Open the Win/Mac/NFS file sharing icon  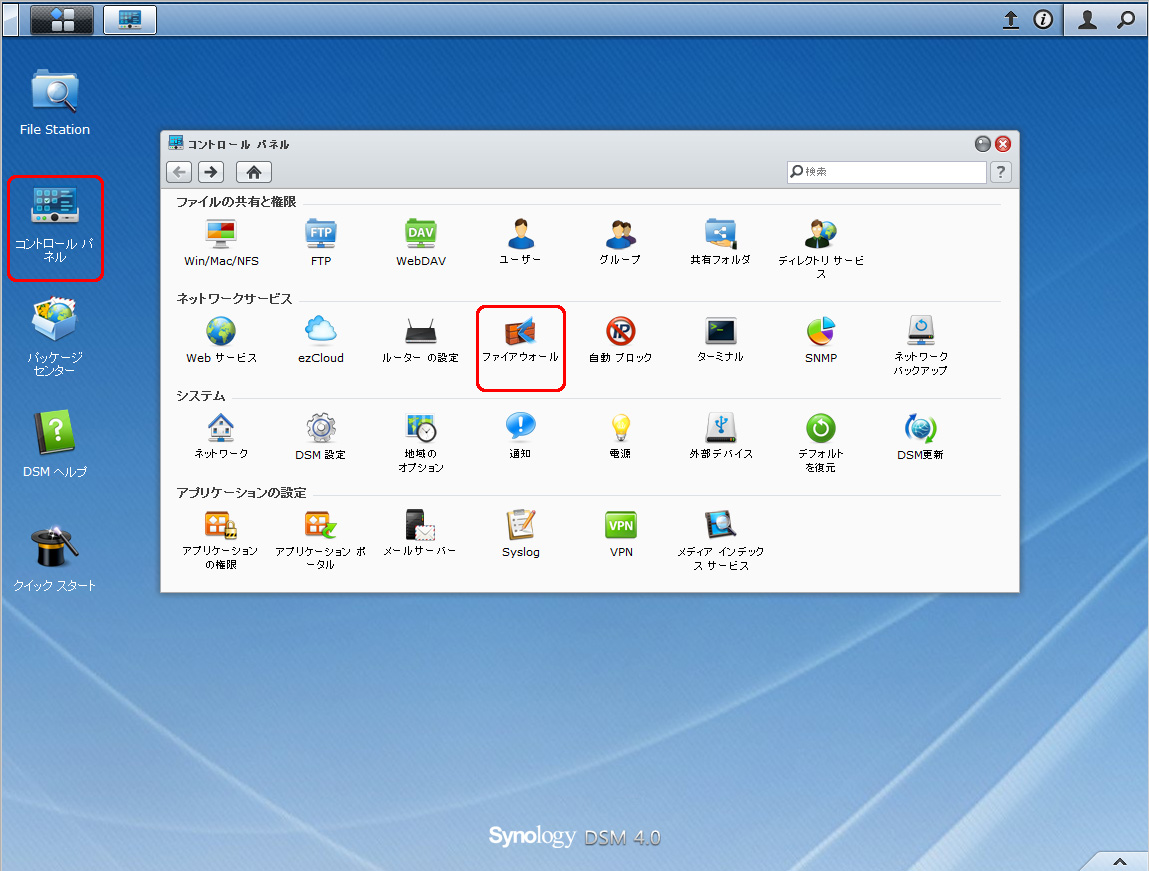click(221, 236)
